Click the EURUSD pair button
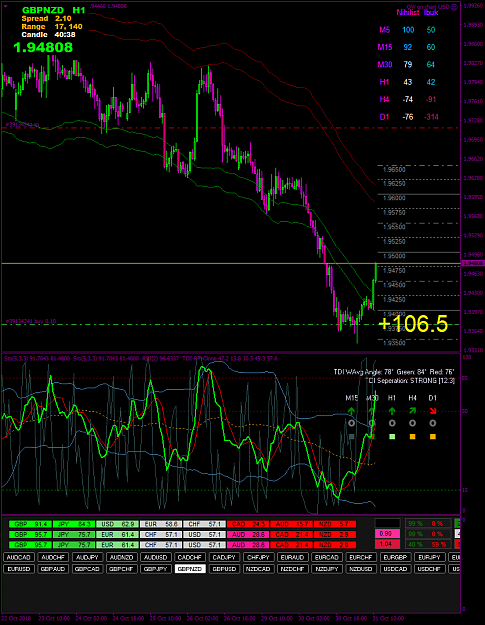 19,569
